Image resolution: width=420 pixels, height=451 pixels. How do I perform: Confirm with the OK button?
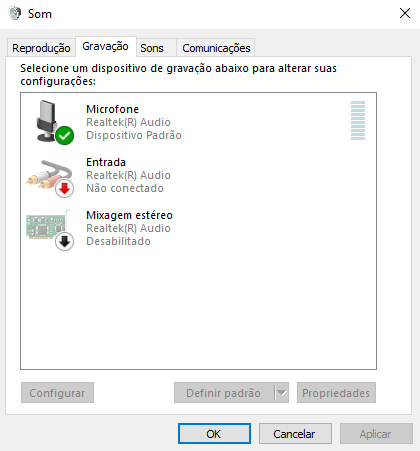[214, 434]
